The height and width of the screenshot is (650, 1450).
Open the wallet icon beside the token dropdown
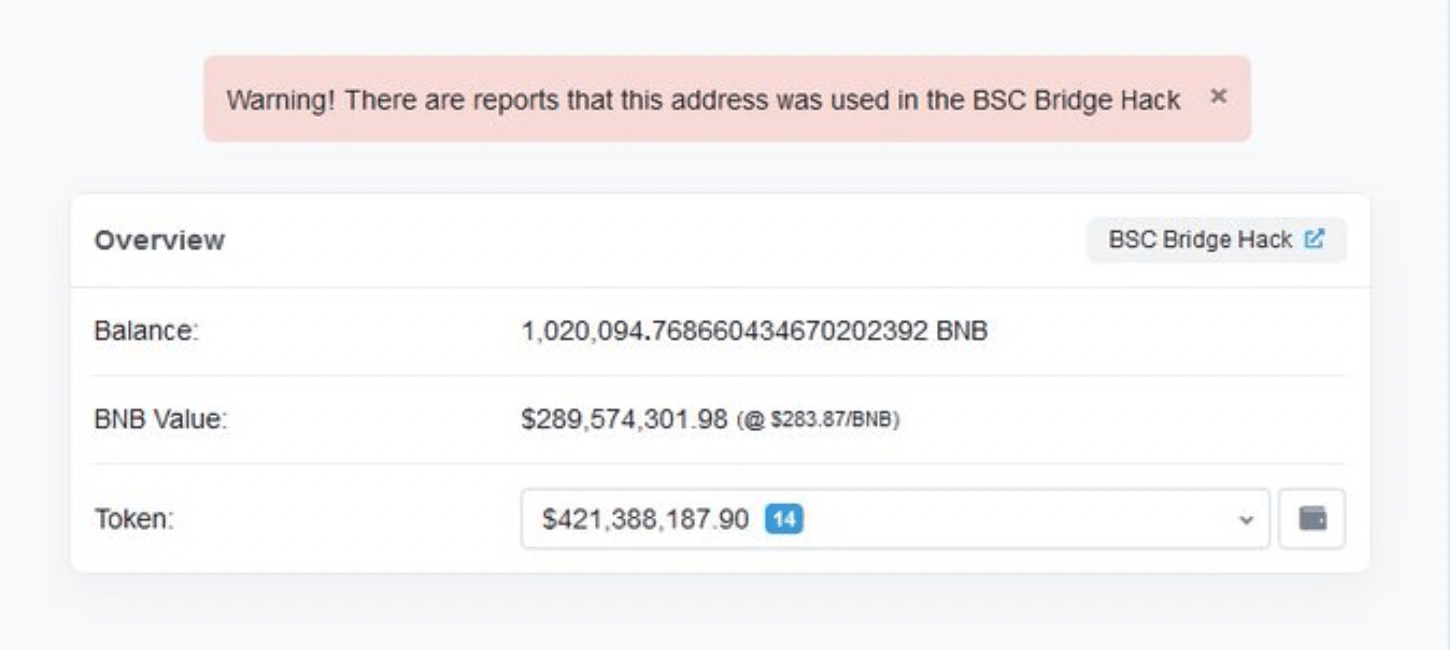point(1312,518)
